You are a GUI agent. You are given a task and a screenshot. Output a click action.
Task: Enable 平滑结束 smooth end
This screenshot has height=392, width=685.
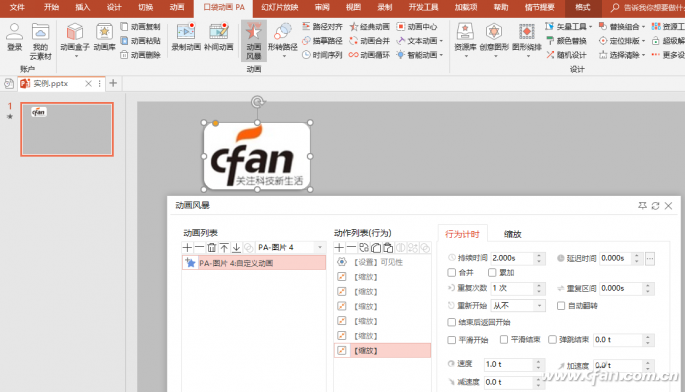(x=504, y=340)
